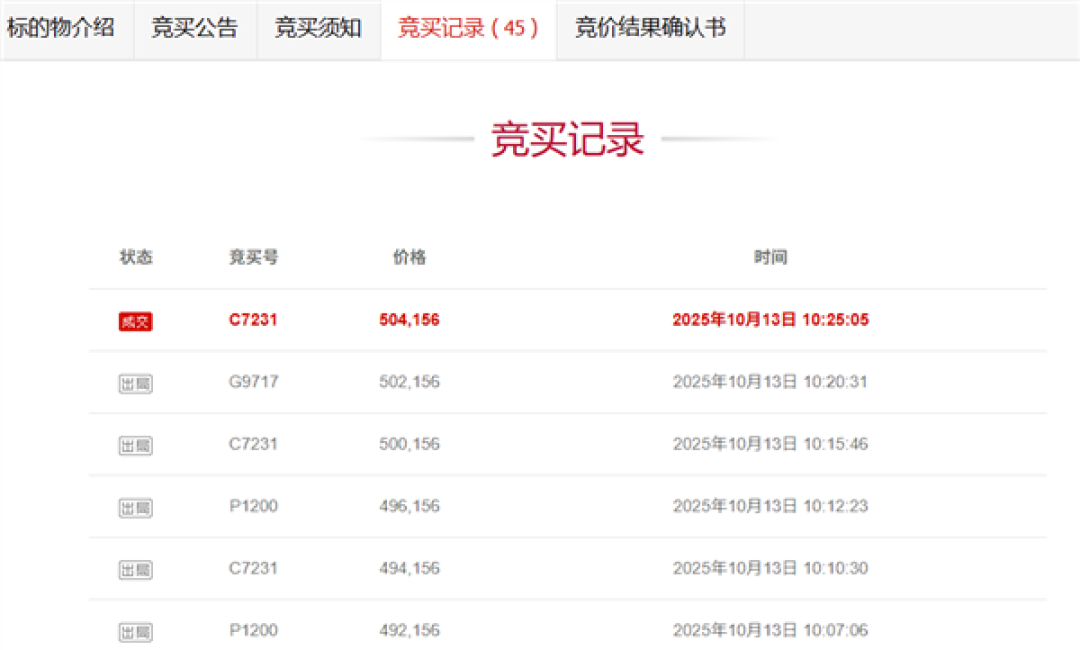Click the red 竞买记录 page heading
This screenshot has height=650, width=1080.
click(567, 140)
